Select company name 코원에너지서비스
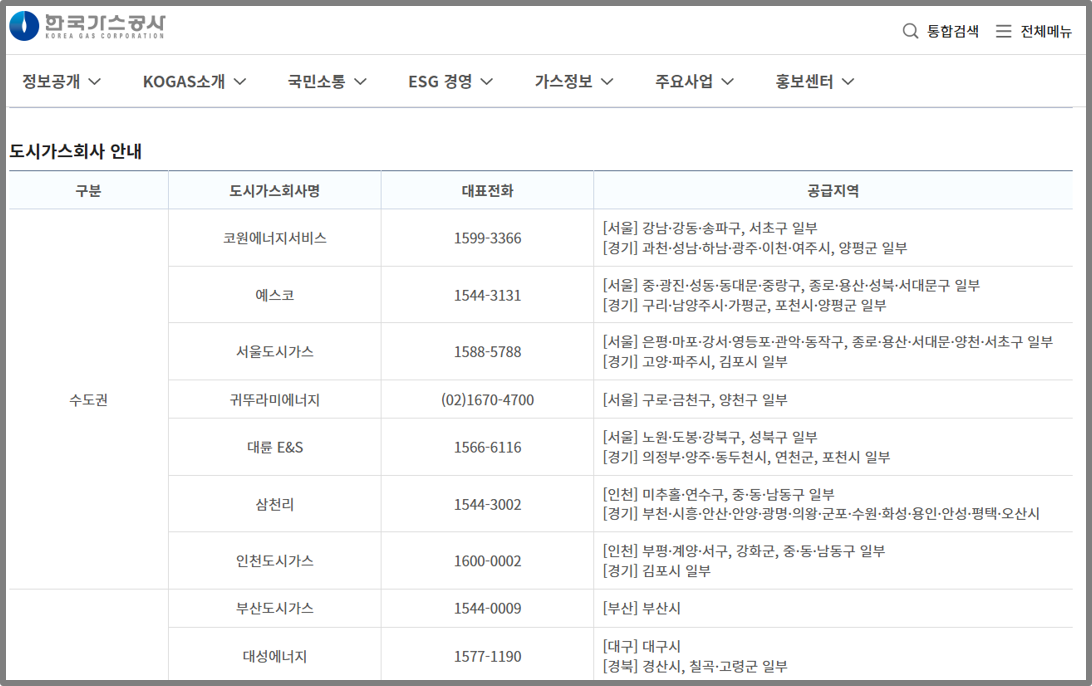 (x=274, y=238)
